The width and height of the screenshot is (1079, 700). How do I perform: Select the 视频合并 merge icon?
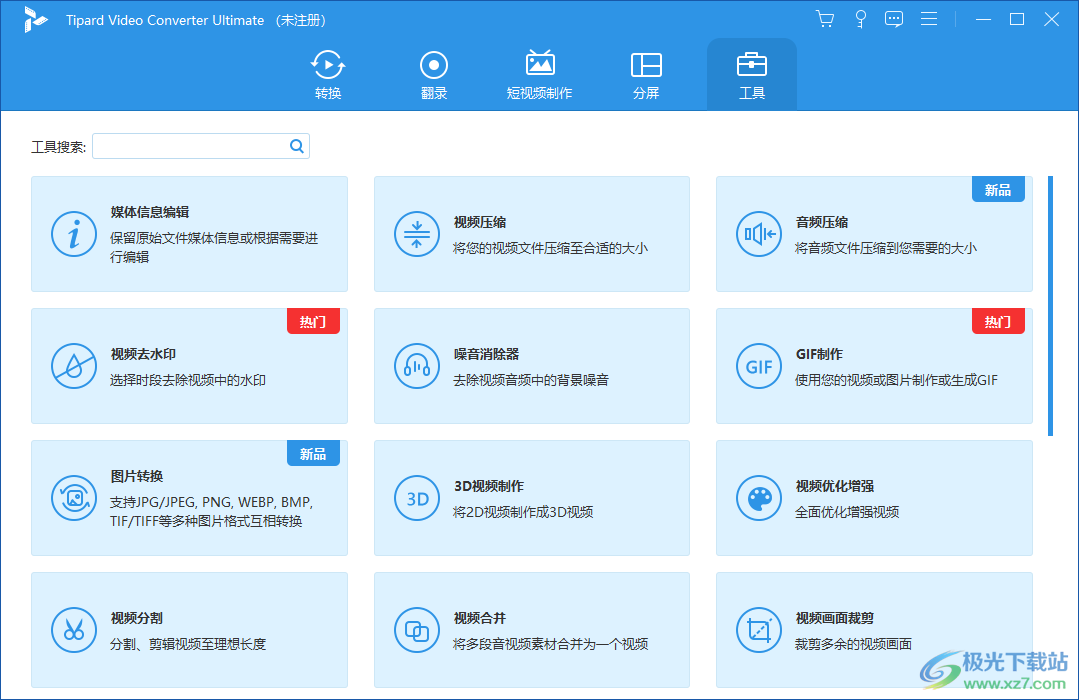click(x=417, y=630)
